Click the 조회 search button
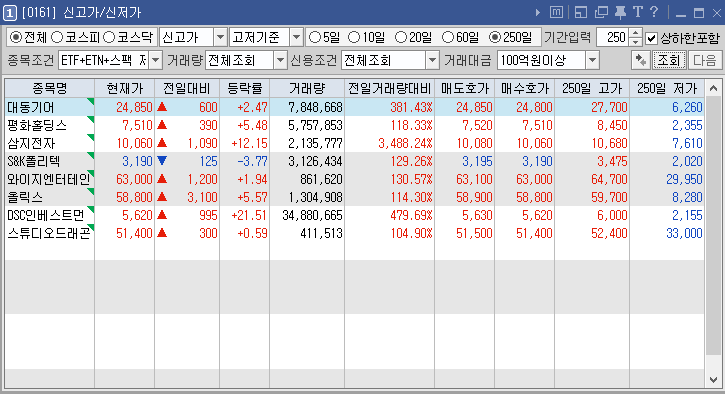This screenshot has width=725, height=394. tap(669, 60)
